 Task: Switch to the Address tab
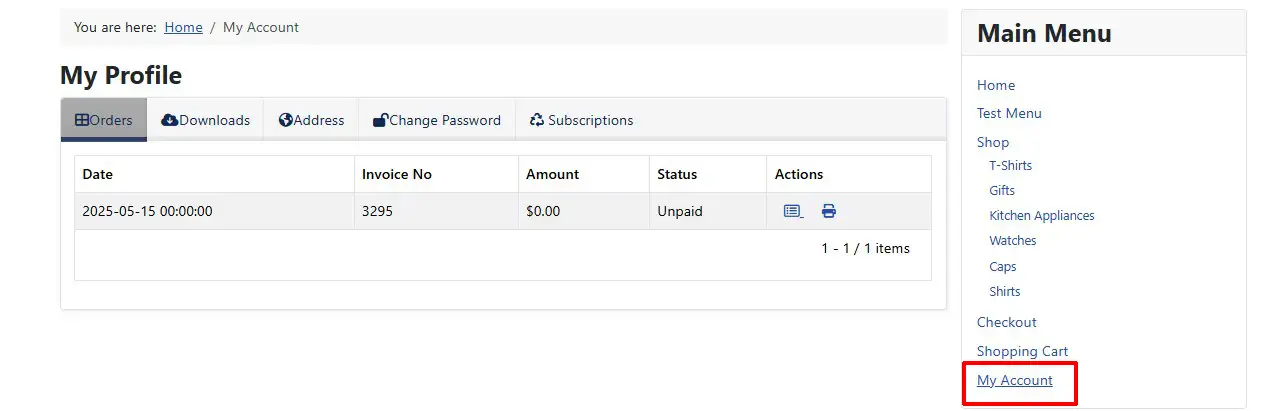pos(311,120)
